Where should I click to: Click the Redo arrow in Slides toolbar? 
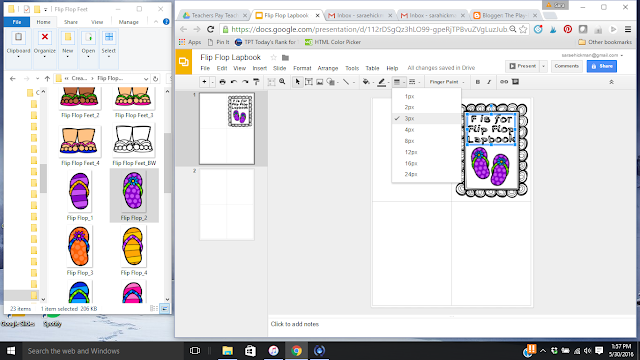pyautogui.click(x=245, y=82)
